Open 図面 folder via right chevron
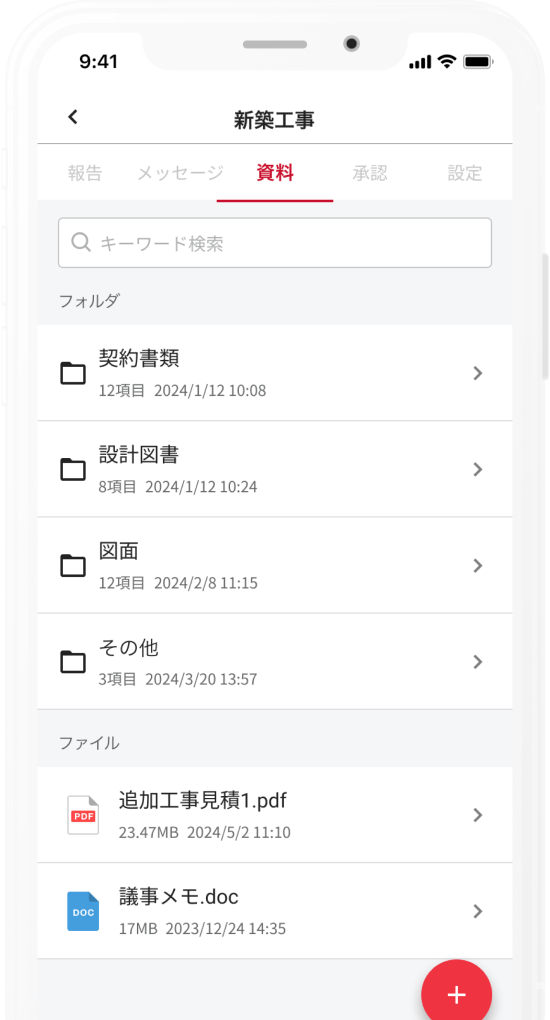Image resolution: width=550 pixels, height=1020 pixels. tap(478, 565)
